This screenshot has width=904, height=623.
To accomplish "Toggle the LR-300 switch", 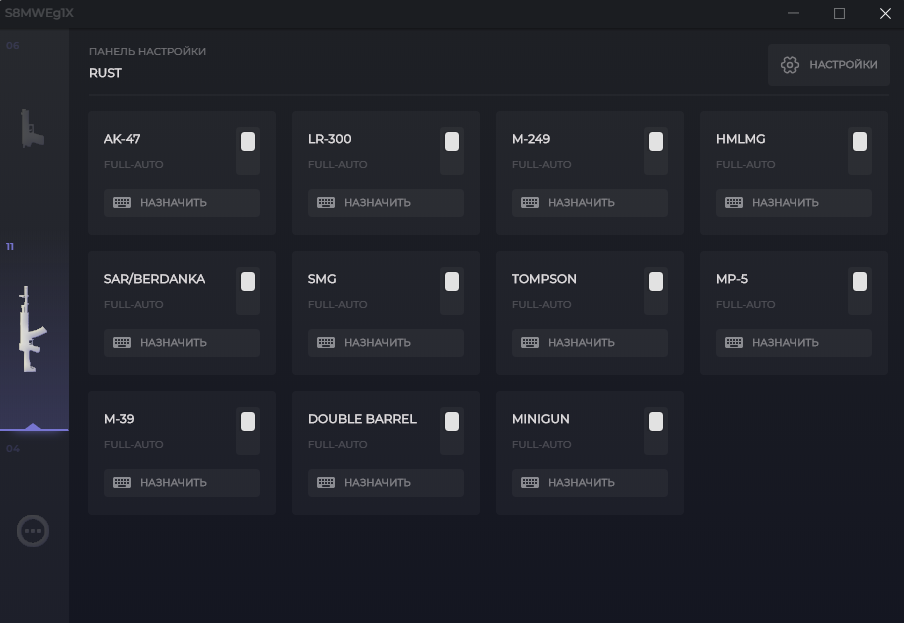I will pos(452,150).
